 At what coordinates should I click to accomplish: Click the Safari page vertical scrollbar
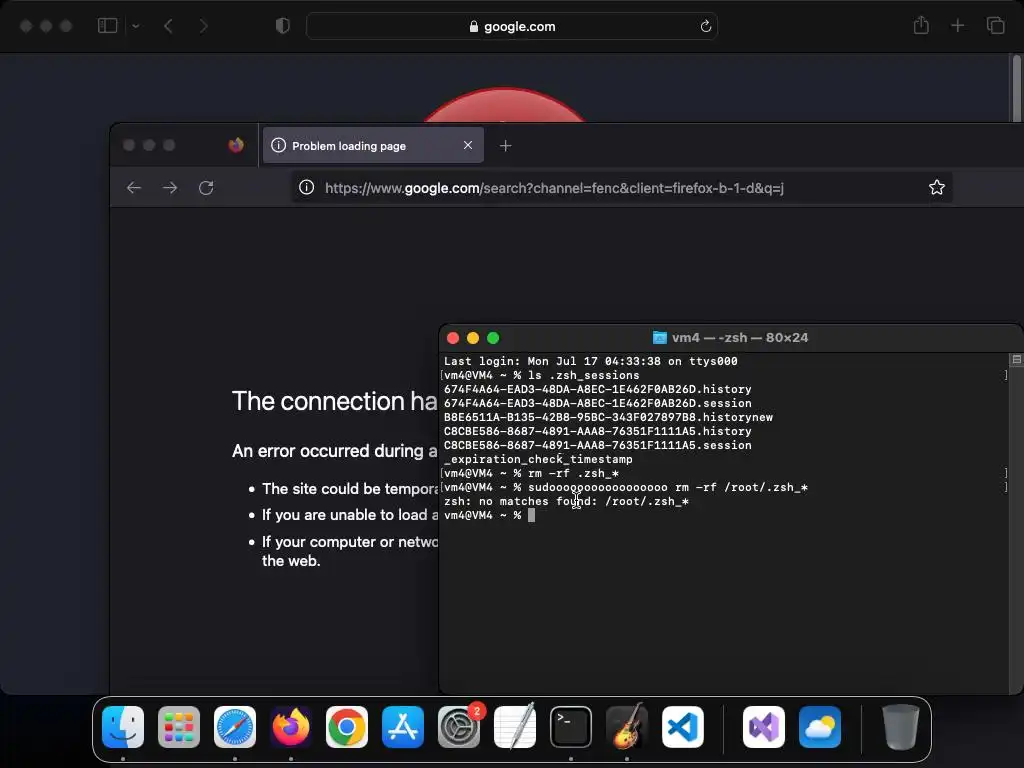(1016, 88)
